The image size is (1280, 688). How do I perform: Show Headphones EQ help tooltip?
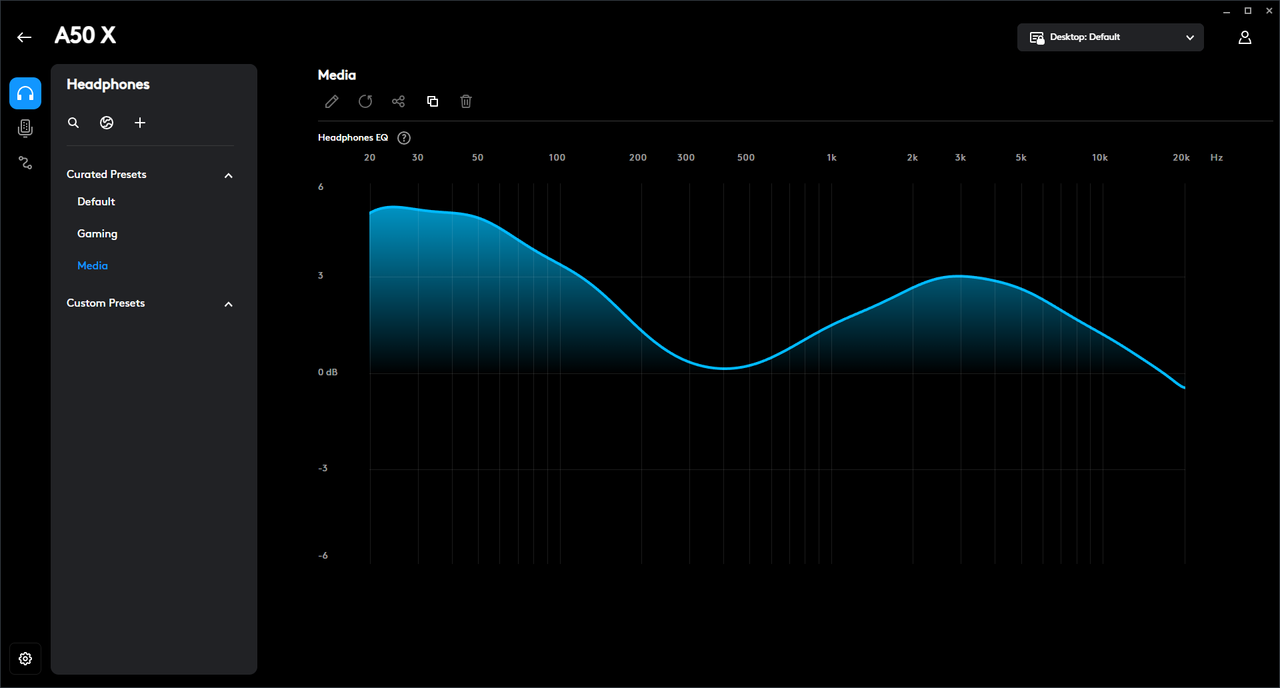404,138
